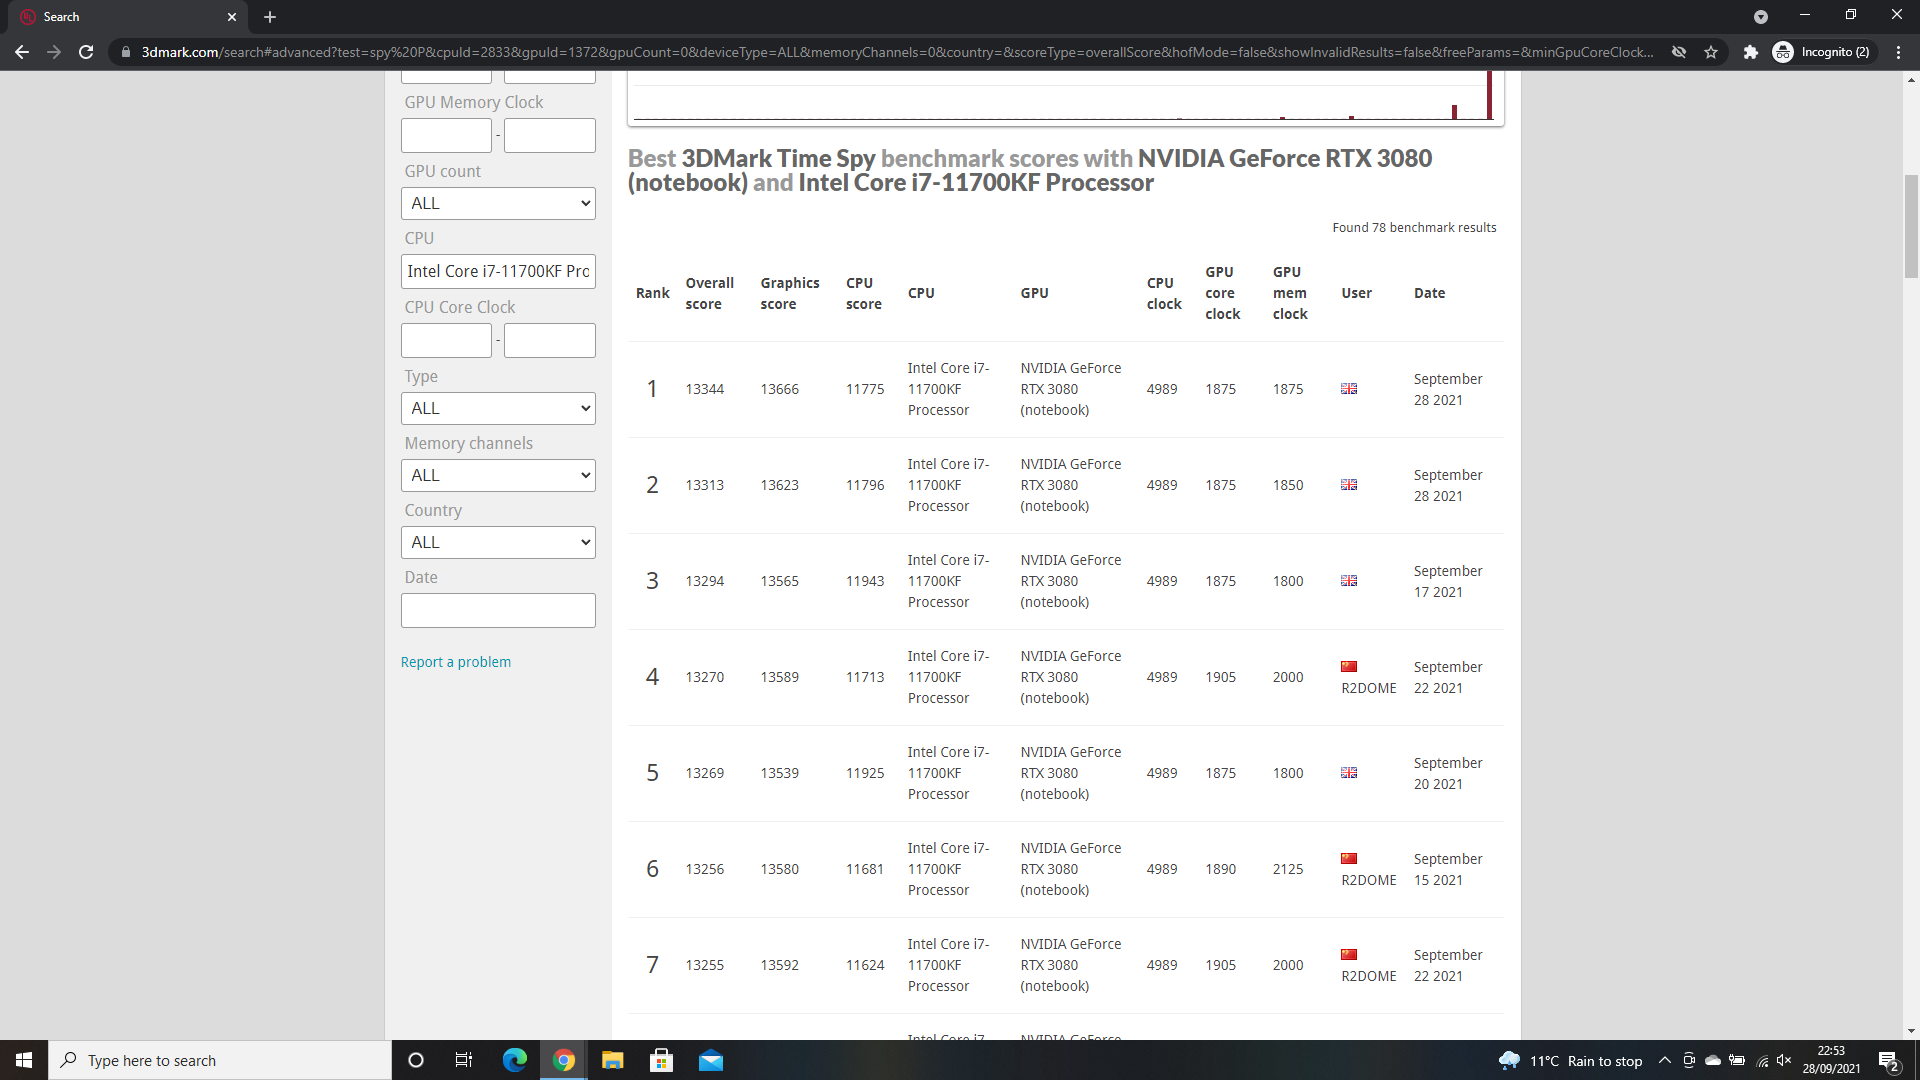Click China flag on rank 4 row

tap(1348, 666)
